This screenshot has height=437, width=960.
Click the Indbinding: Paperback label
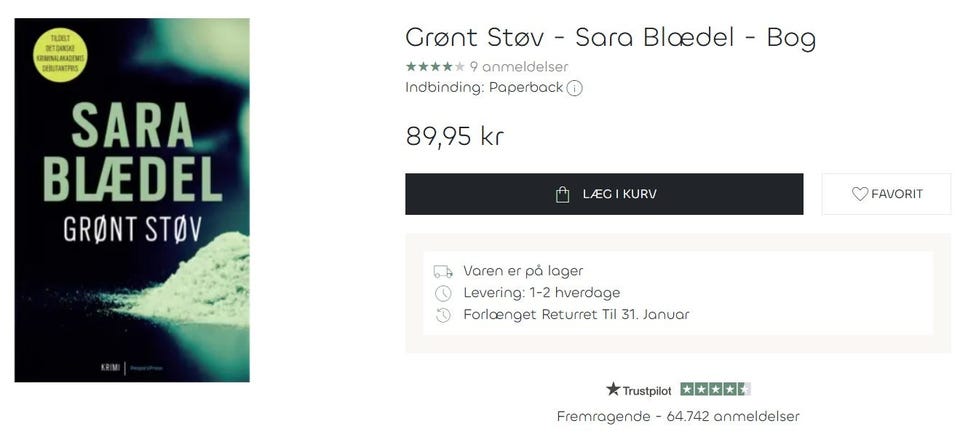tap(484, 88)
